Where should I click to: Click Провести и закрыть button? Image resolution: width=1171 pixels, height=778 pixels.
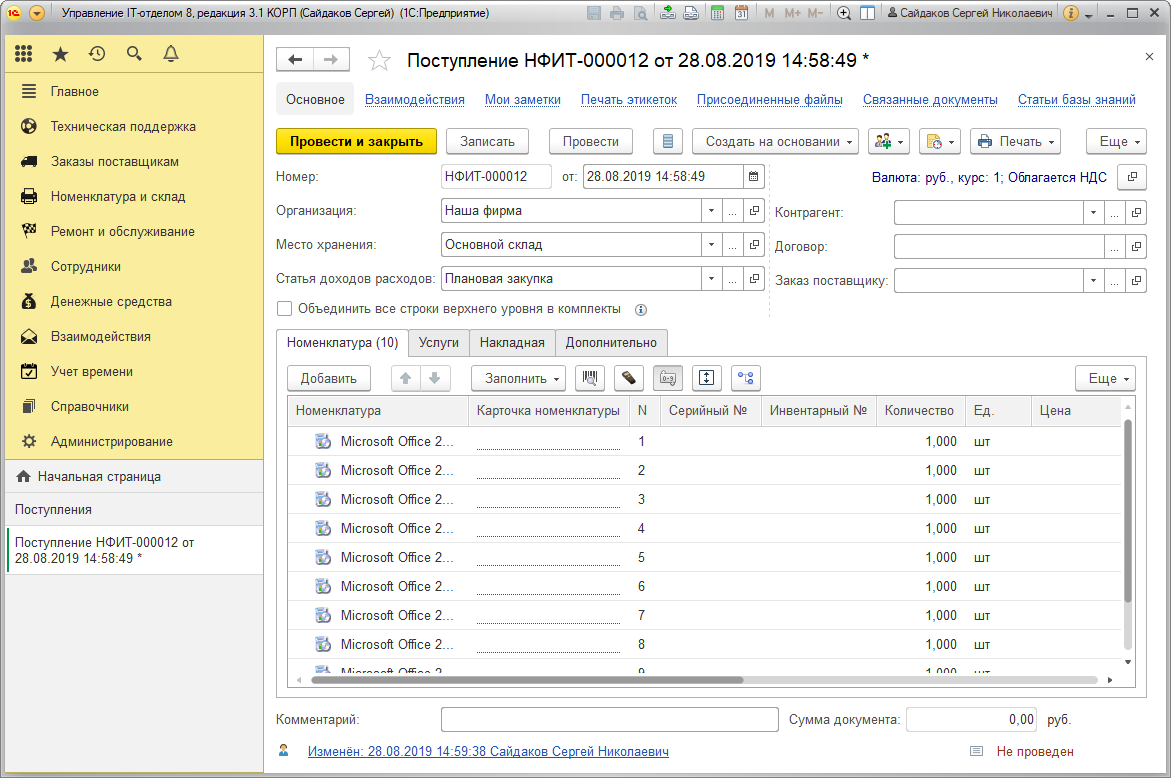[356, 142]
